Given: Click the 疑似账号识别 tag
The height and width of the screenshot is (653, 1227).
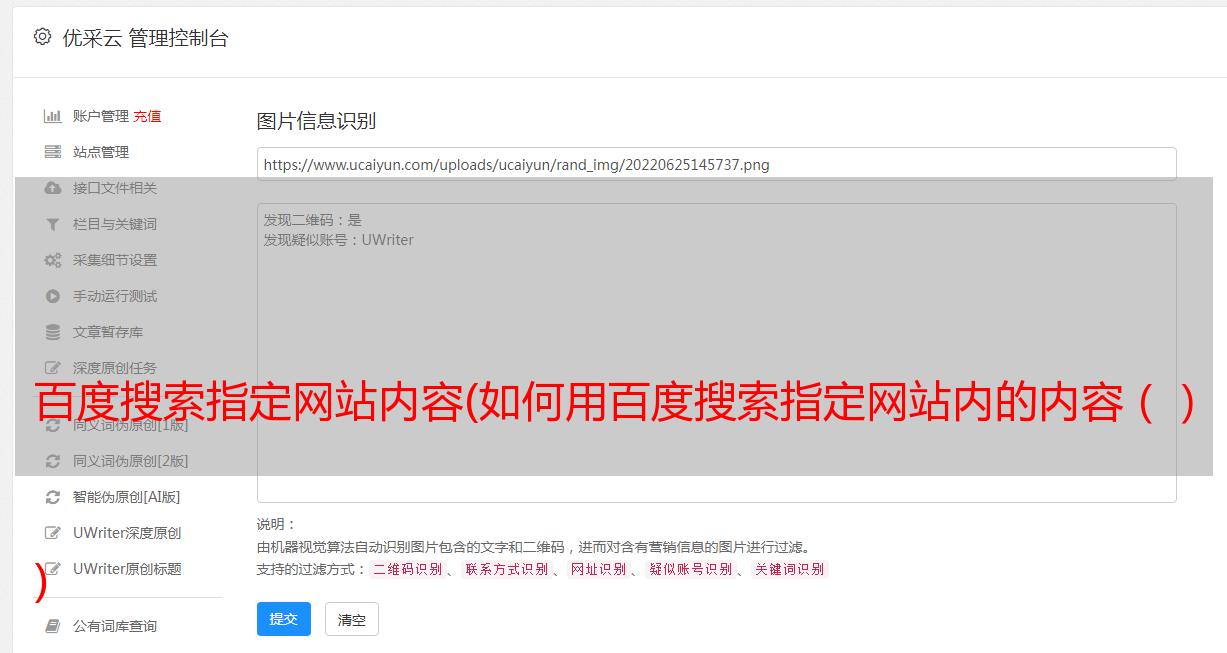Looking at the screenshot, I should pyautogui.click(x=690, y=569).
